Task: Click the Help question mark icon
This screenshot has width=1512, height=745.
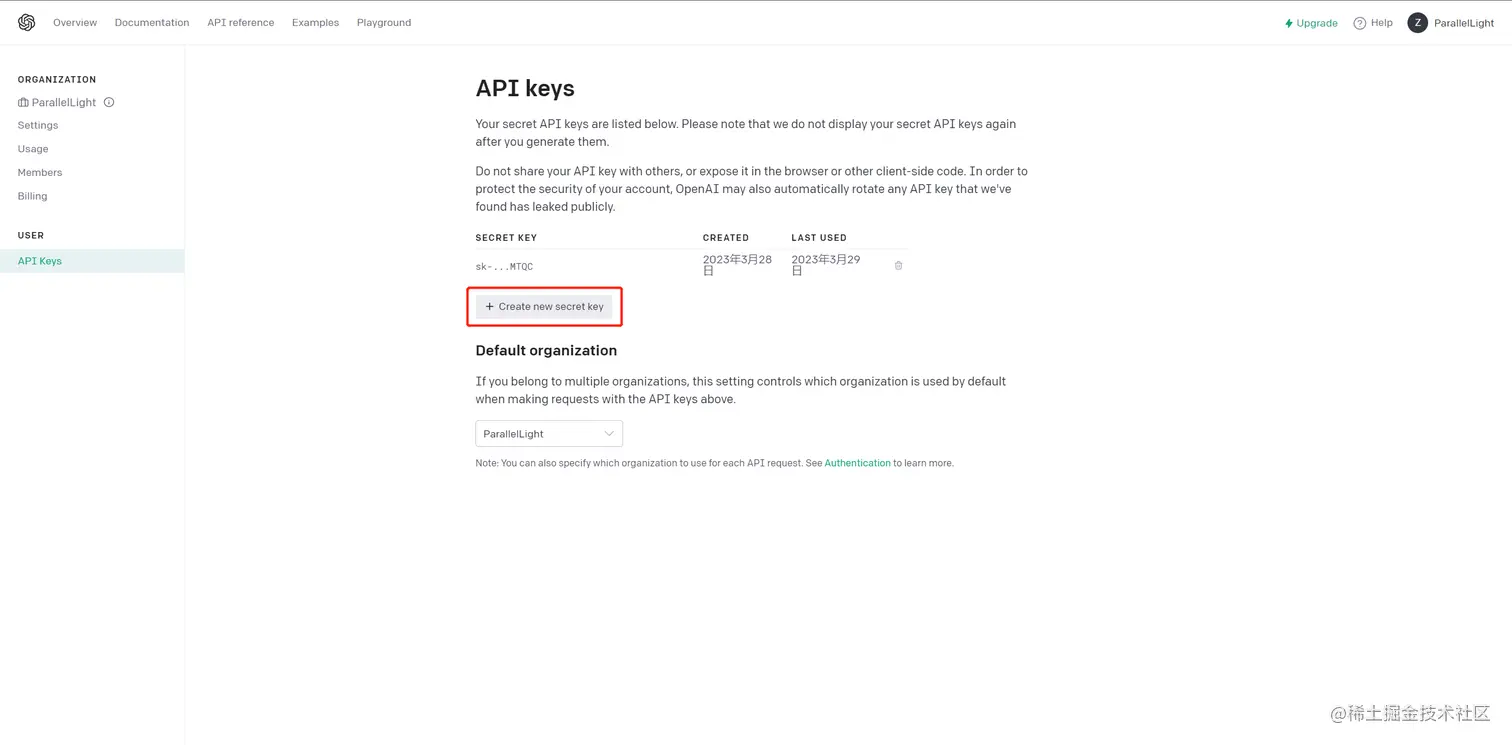Action: click(x=1359, y=23)
